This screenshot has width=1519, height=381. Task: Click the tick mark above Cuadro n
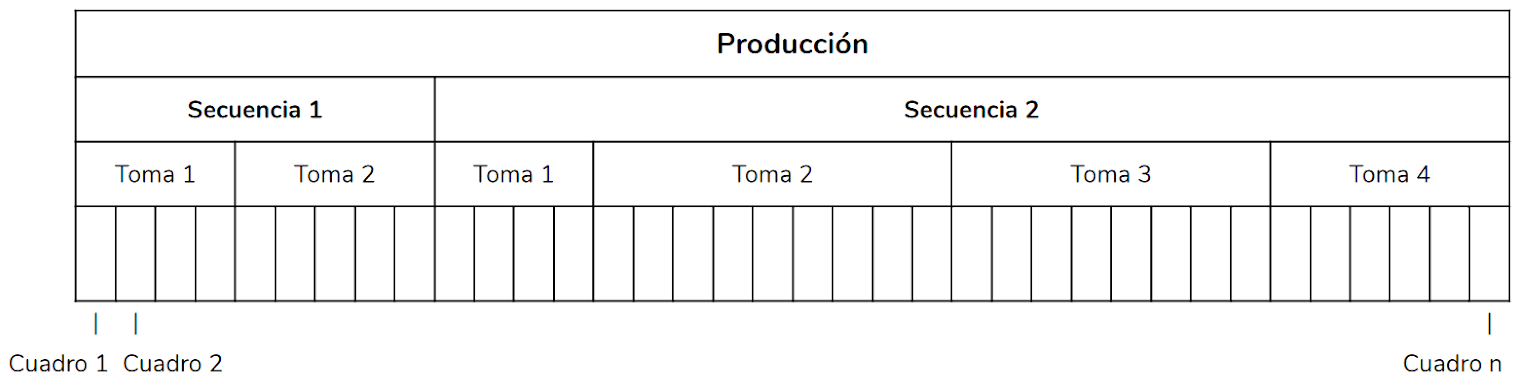pyautogui.click(x=1489, y=323)
